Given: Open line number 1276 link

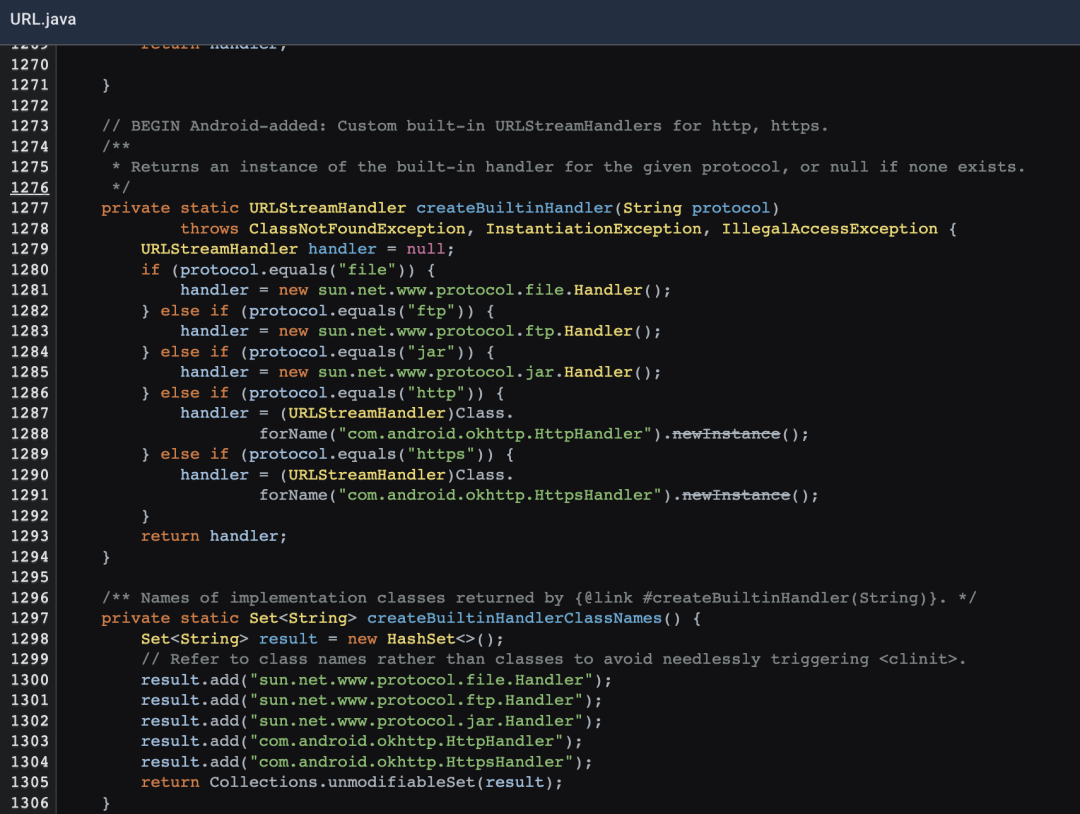Looking at the screenshot, I should pyautogui.click(x=30, y=187).
